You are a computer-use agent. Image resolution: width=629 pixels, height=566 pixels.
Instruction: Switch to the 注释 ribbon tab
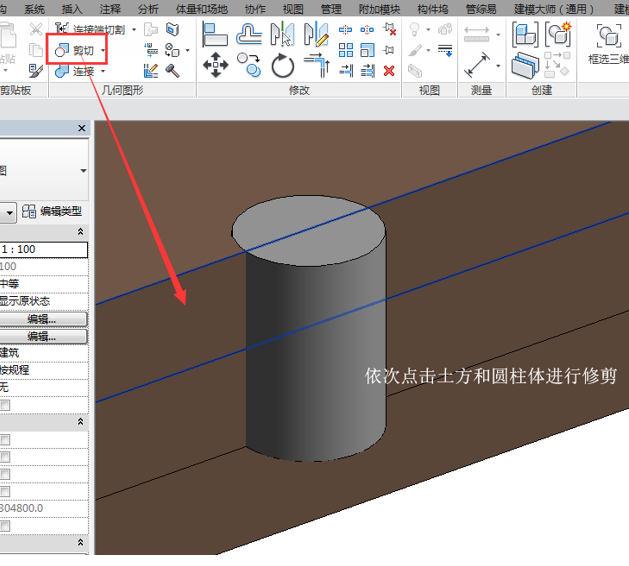[110, 8]
